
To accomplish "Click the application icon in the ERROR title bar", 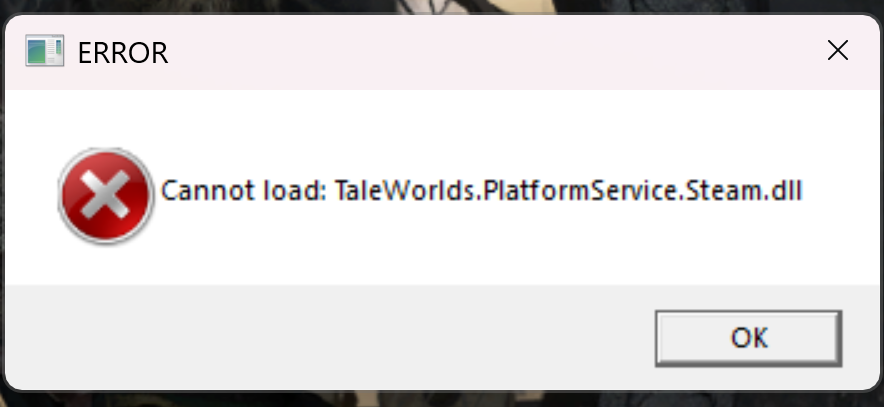I will pyautogui.click(x=45, y=51).
